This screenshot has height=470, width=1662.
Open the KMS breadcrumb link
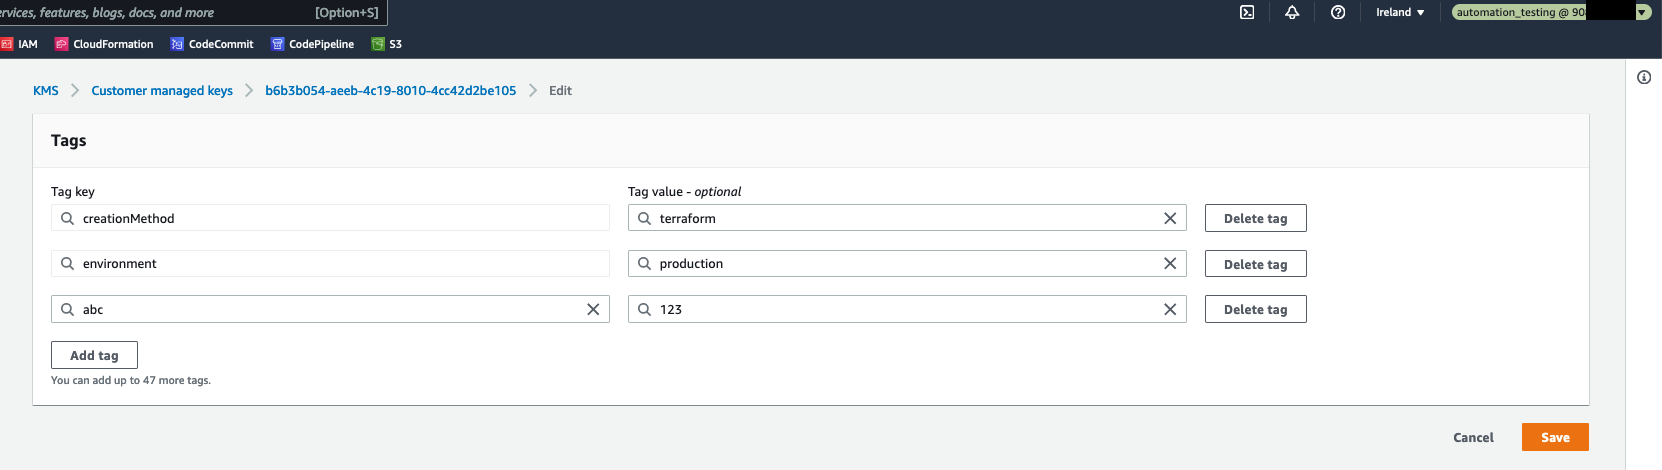click(x=46, y=90)
